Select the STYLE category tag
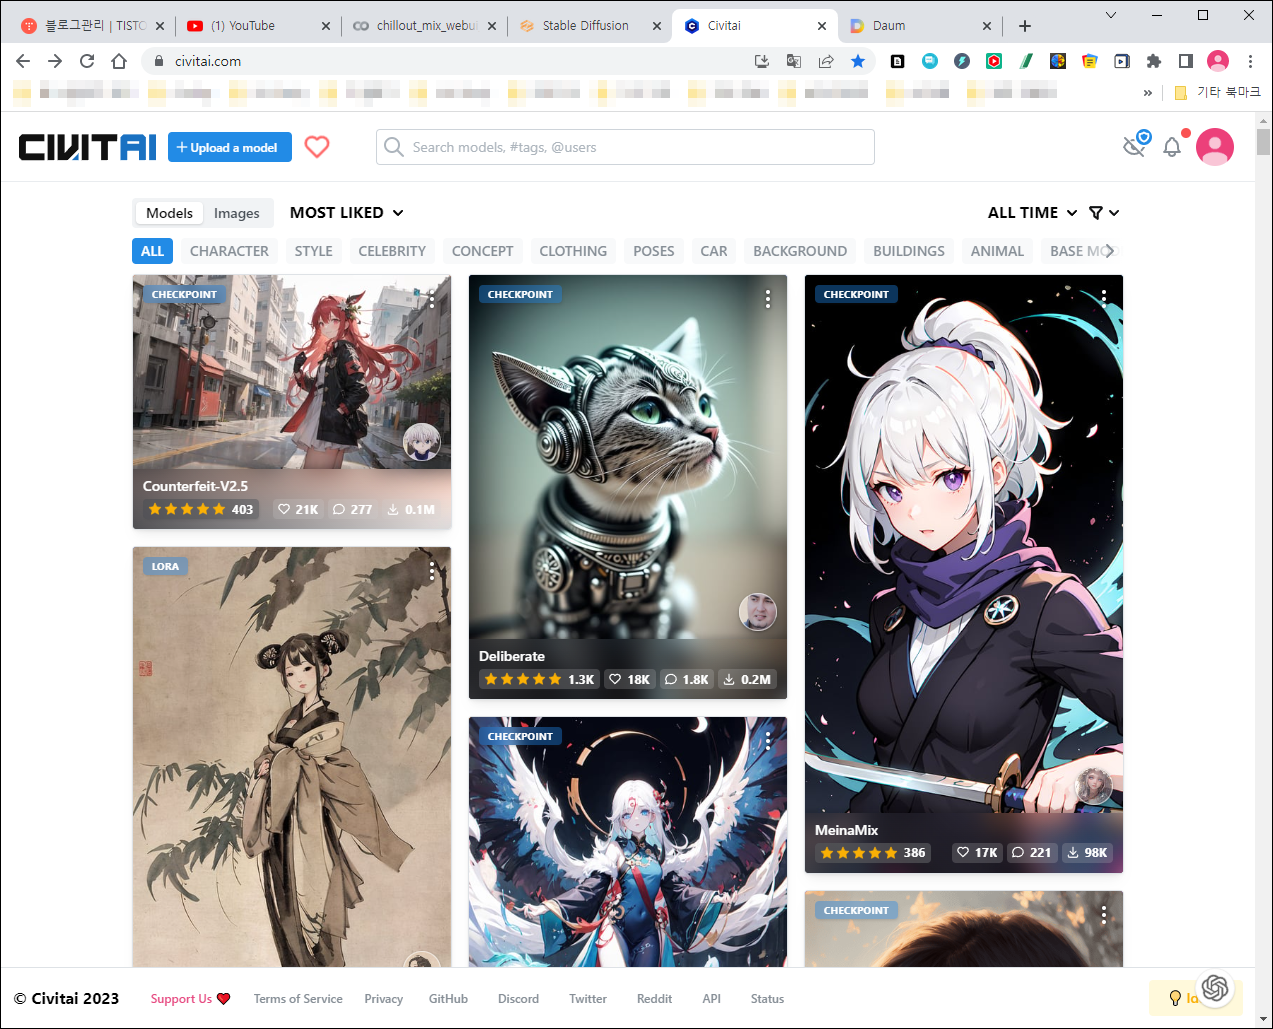 coord(314,251)
